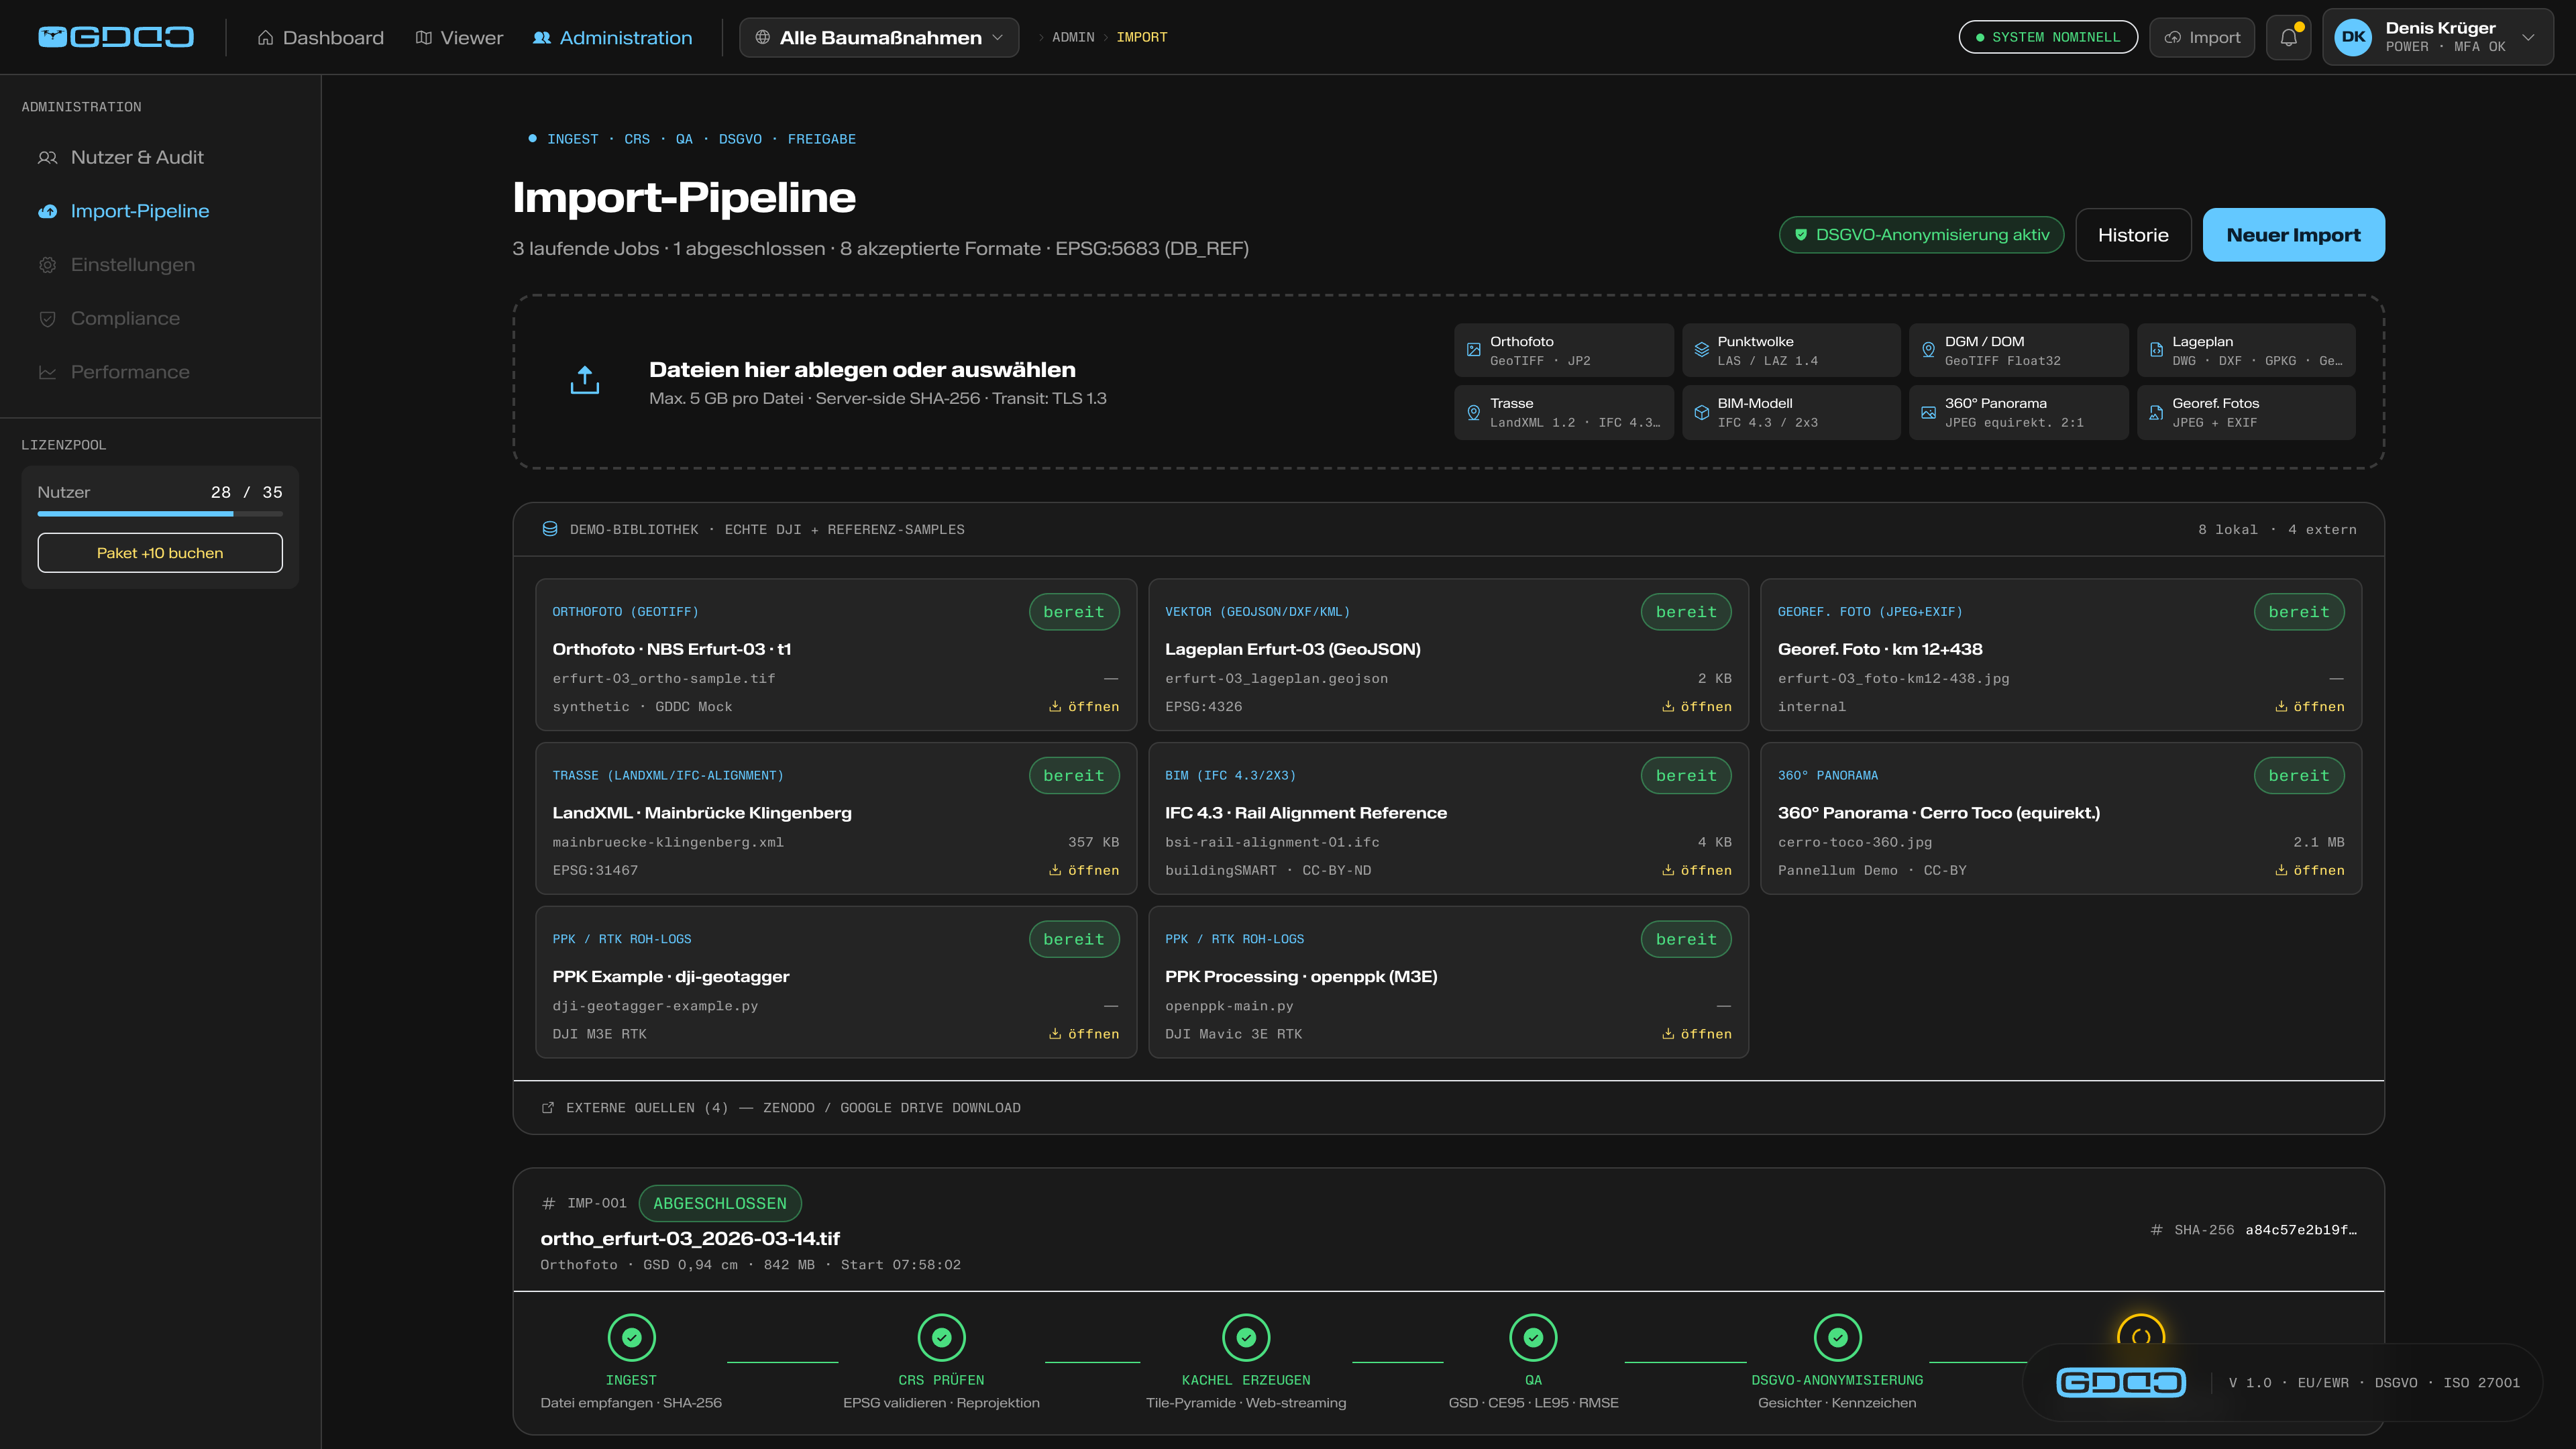The image size is (2576, 1449).
Task: Click DSGVO-Anonymisierung aktiv badge
Action: point(1921,235)
